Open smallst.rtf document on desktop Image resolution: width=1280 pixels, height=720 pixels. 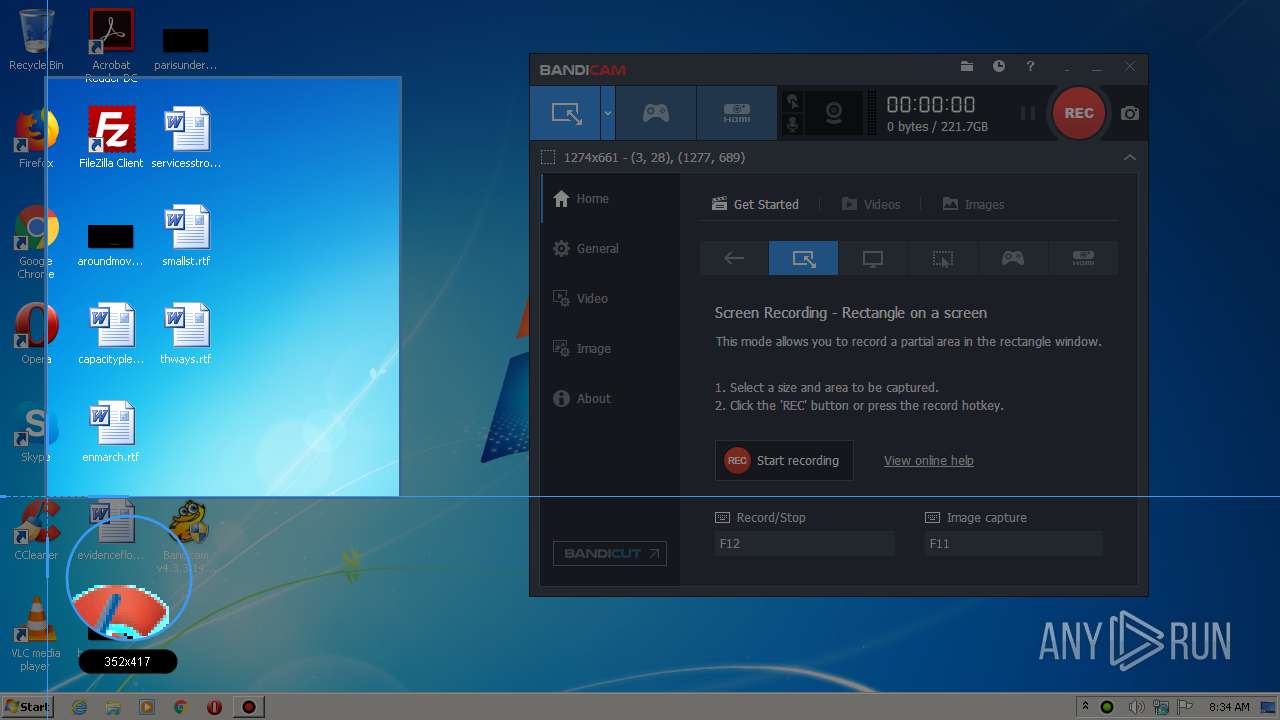pyautogui.click(x=186, y=236)
